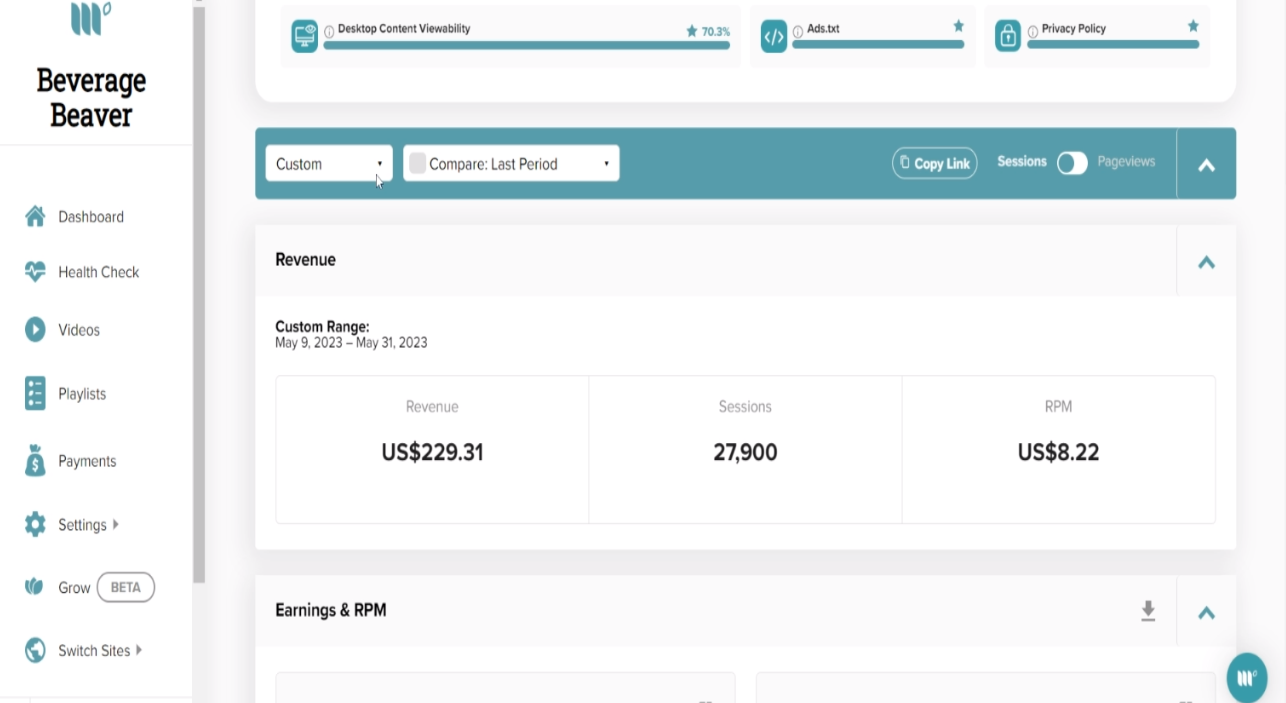Collapse the date filter bar chevron
This screenshot has width=1286, height=703.
pyautogui.click(x=1206, y=165)
